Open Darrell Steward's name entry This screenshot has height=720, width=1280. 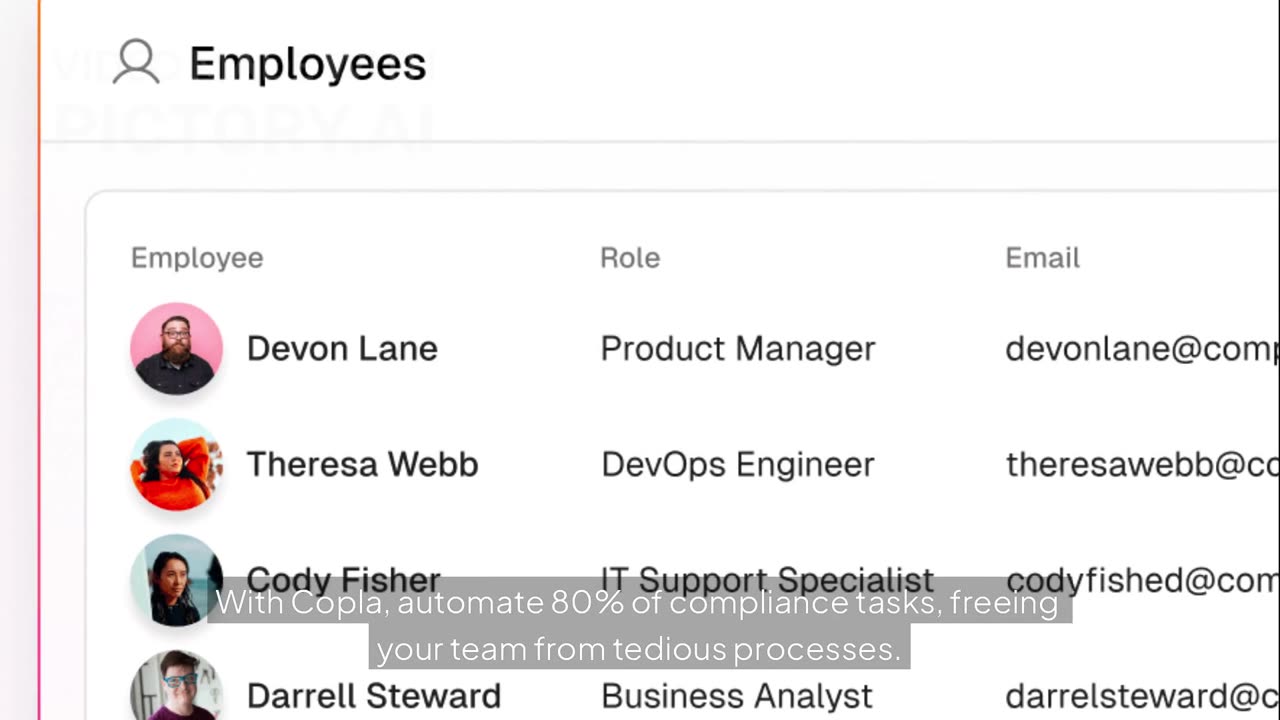coord(373,696)
